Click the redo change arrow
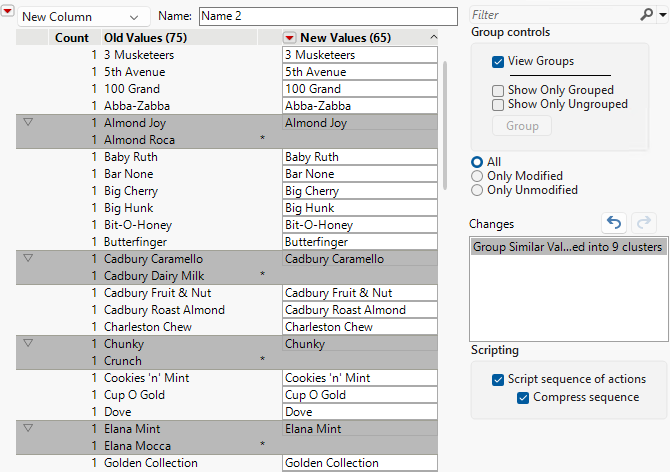This screenshot has height=472, width=670. tap(644, 223)
